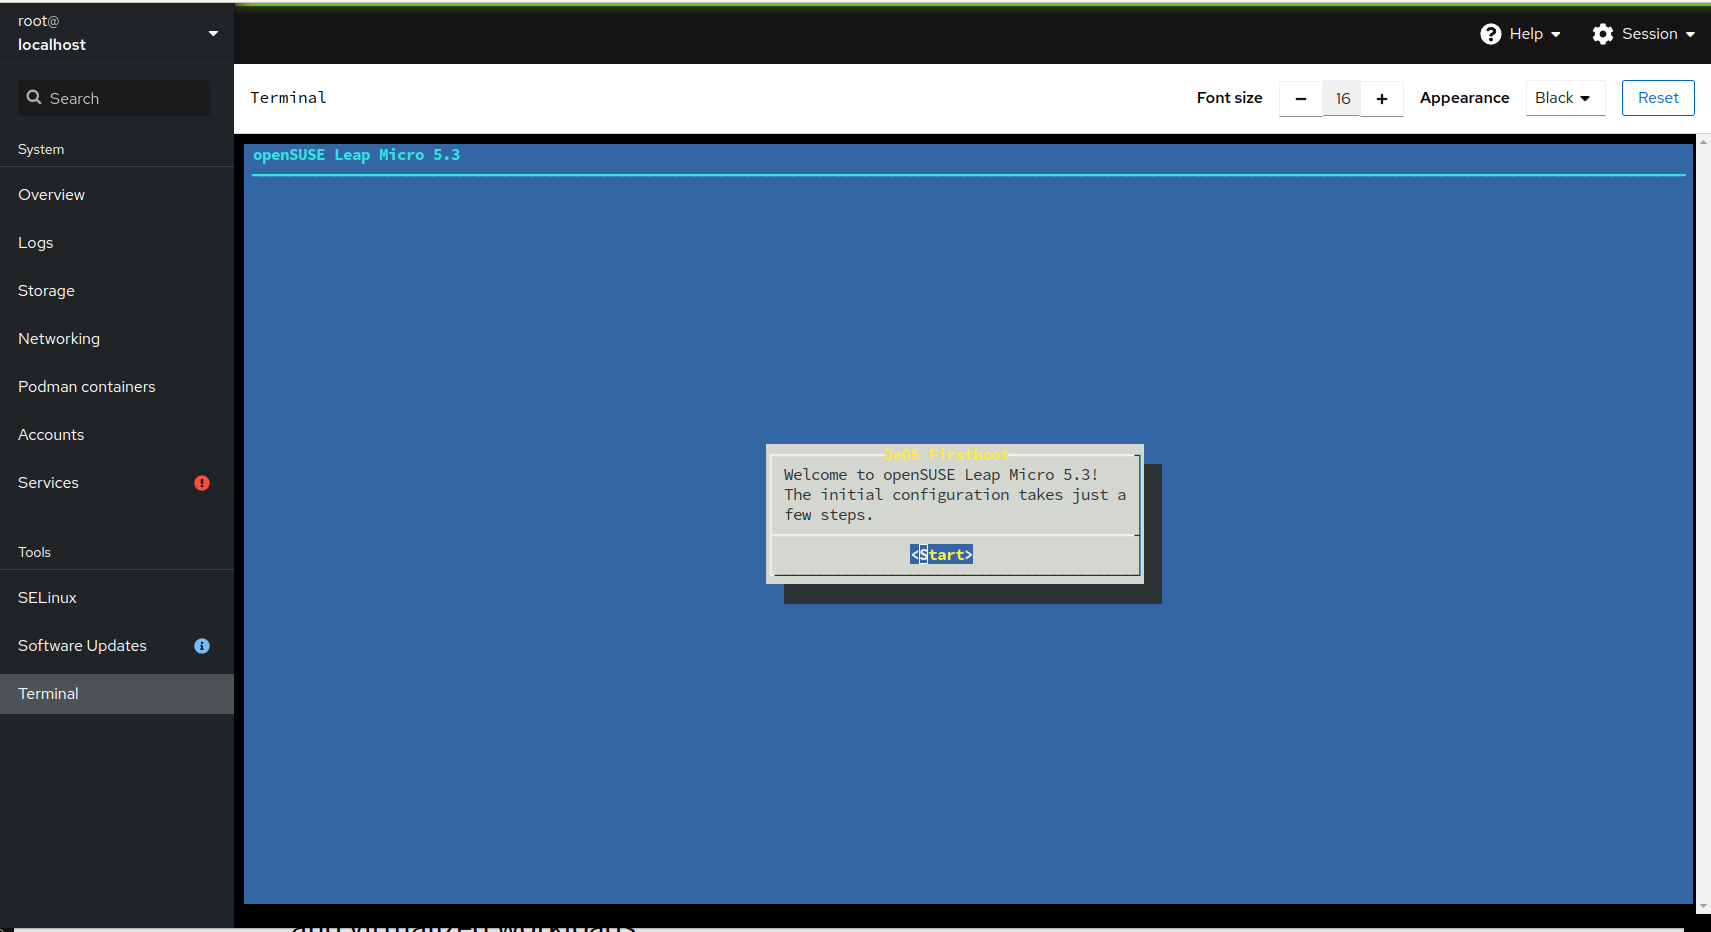Image resolution: width=1711 pixels, height=932 pixels.
Task: Click the current font size value 16
Action: coord(1341,98)
